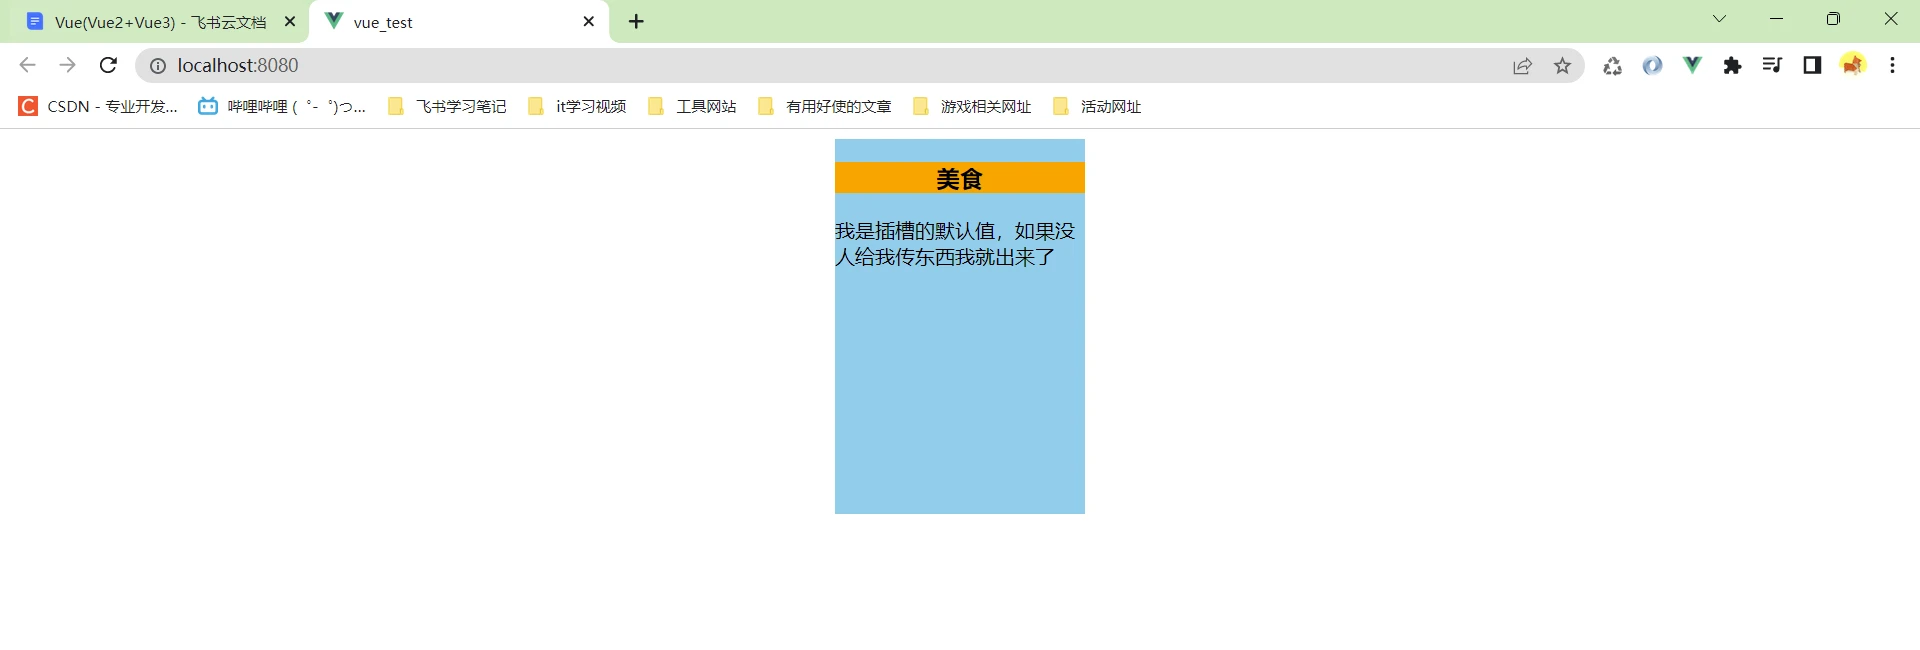
Task: Reload the localhost page
Action: (x=108, y=66)
